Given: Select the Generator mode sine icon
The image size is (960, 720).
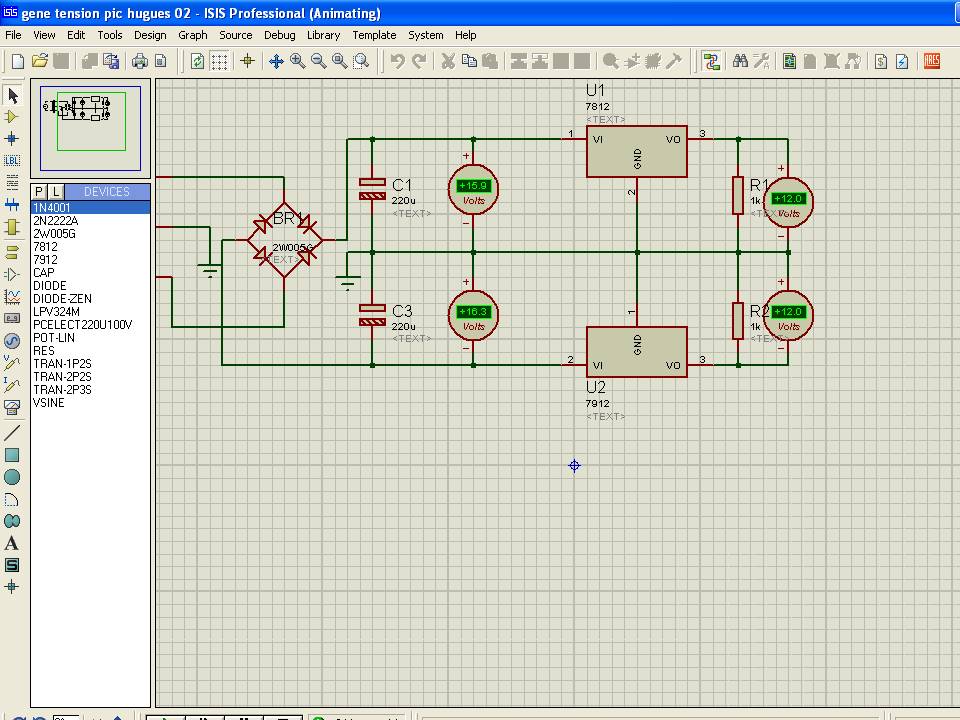Looking at the screenshot, I should [12, 340].
